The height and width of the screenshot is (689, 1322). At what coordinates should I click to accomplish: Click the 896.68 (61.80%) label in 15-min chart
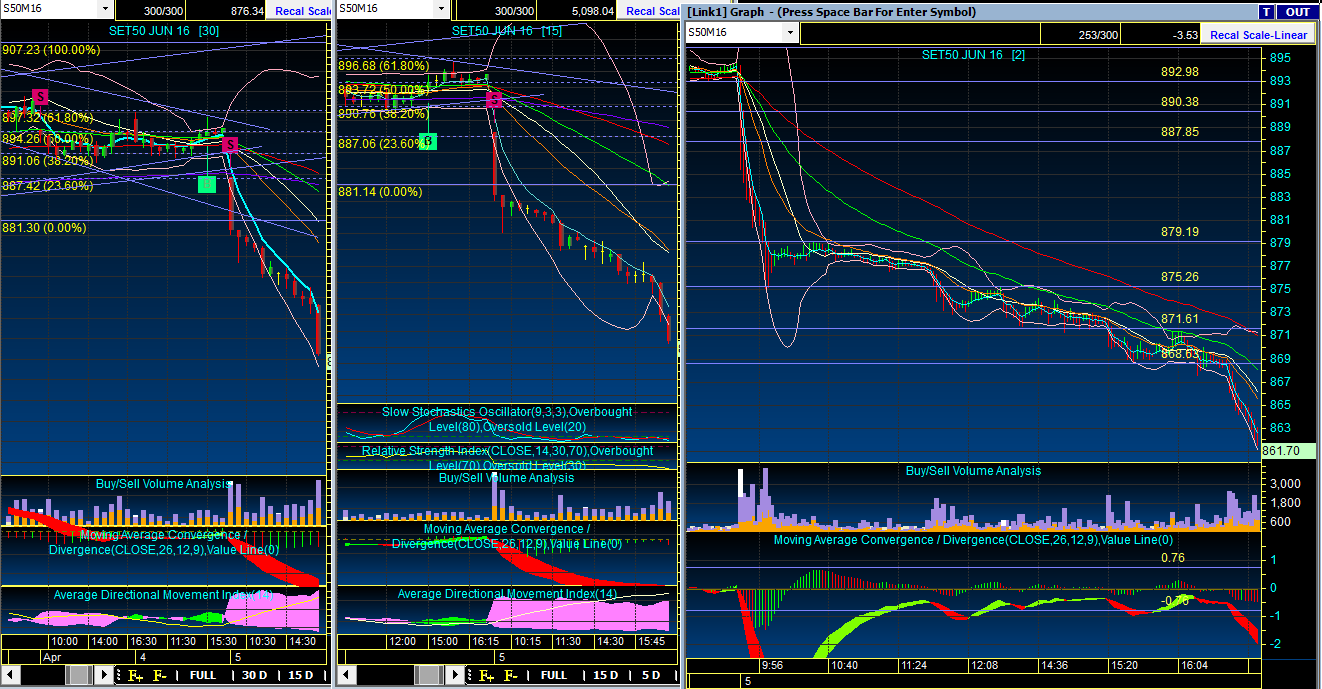(384, 66)
